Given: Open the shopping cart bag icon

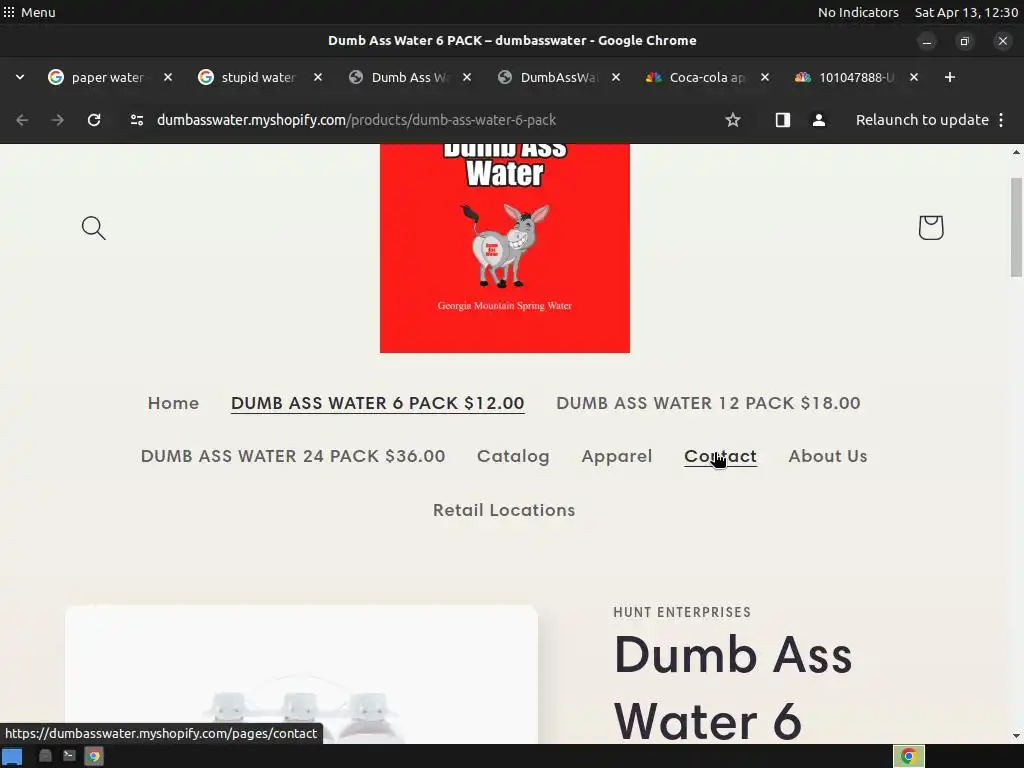Looking at the screenshot, I should (931, 227).
